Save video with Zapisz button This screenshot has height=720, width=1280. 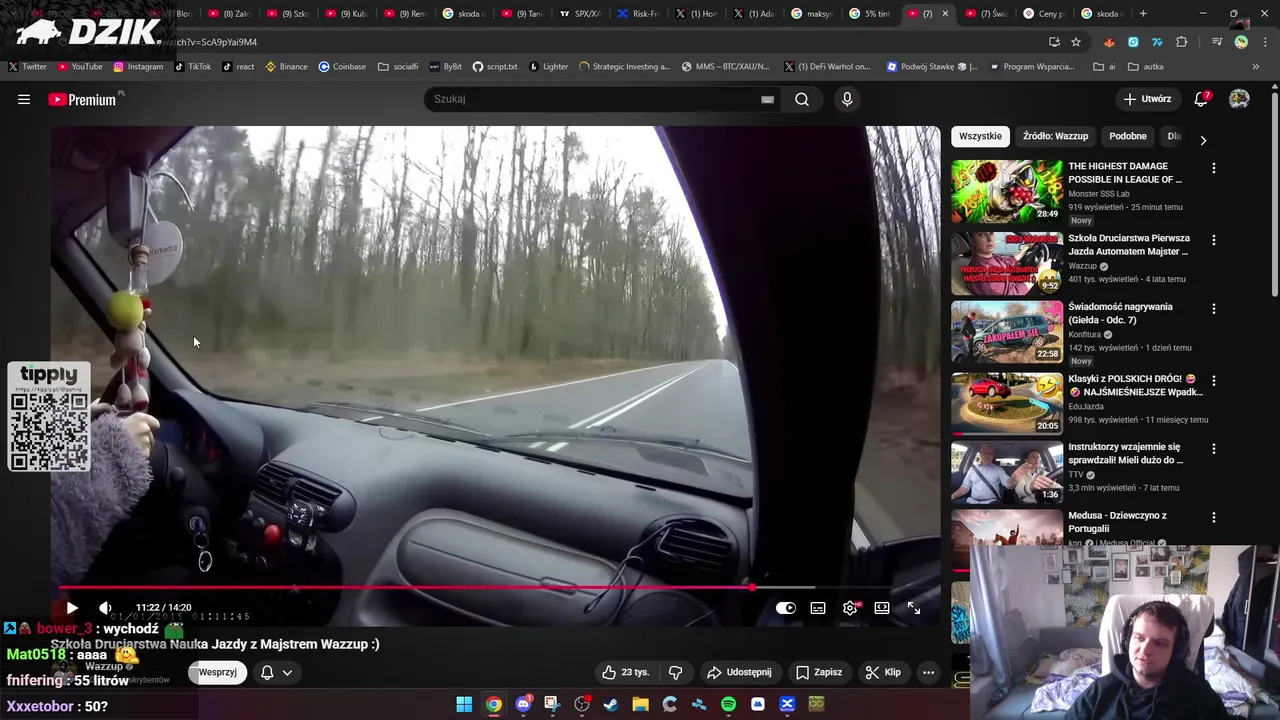(x=818, y=672)
